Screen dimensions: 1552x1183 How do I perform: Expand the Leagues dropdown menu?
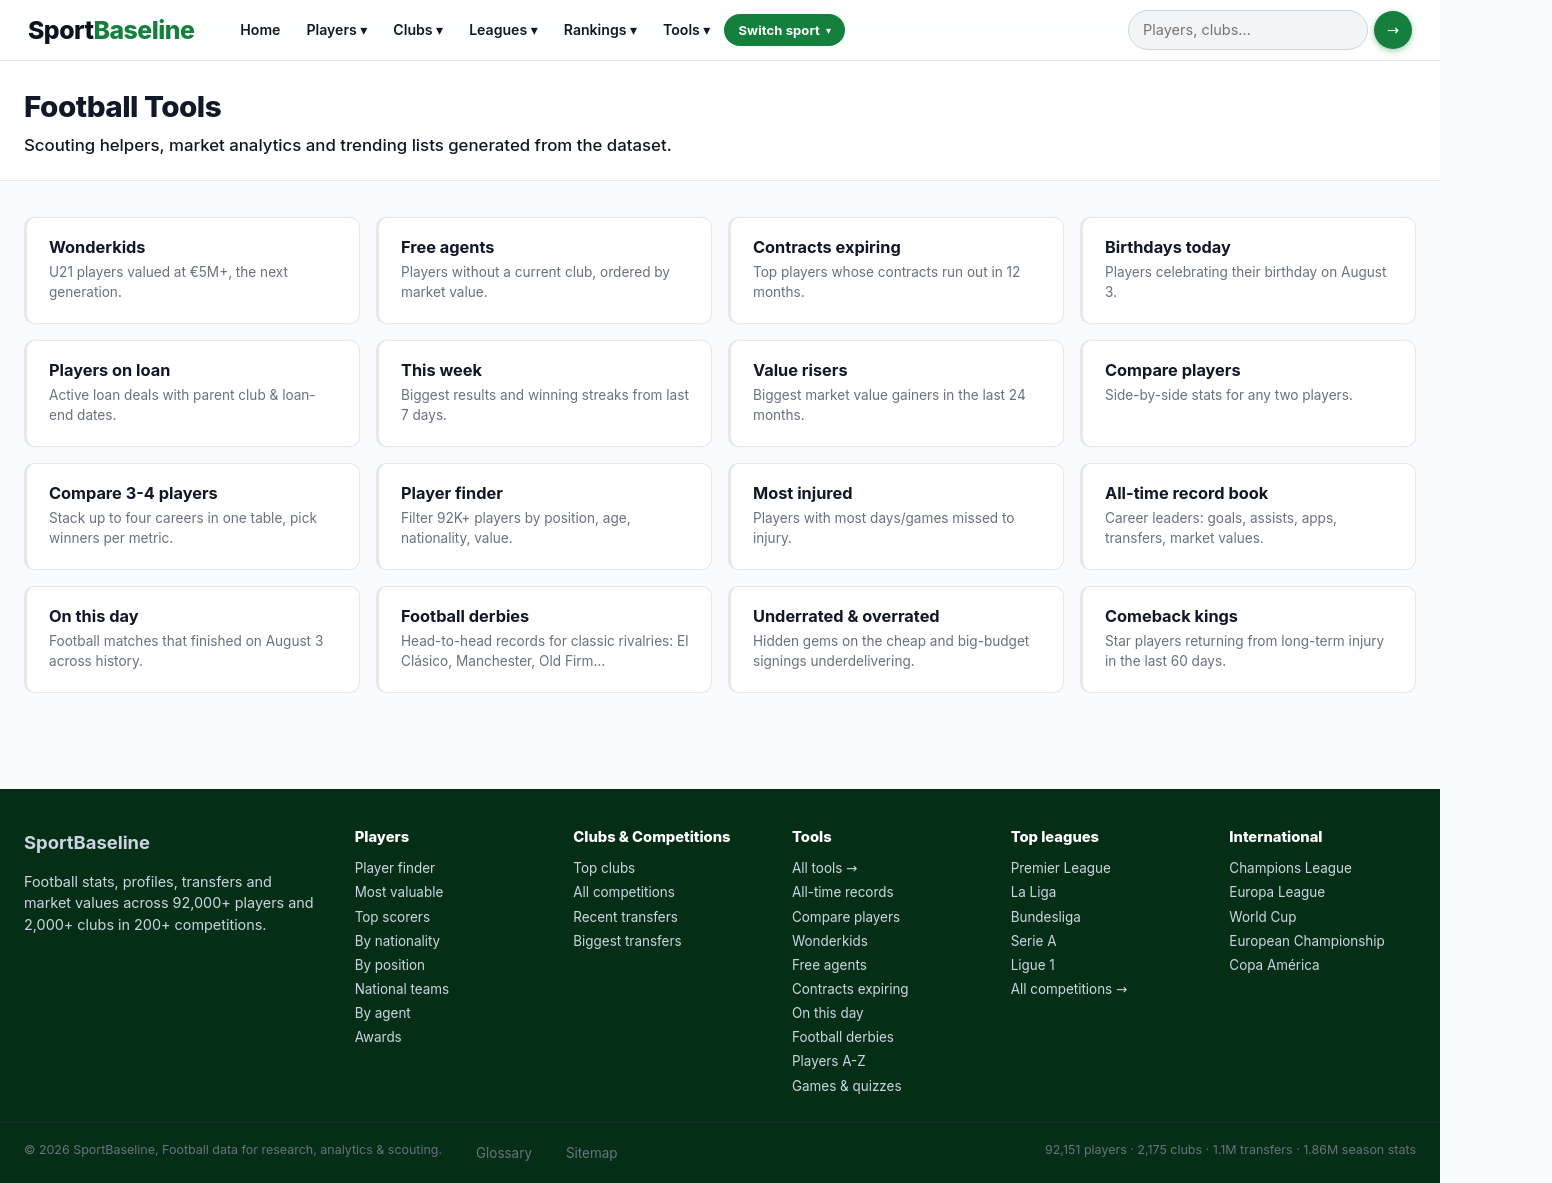point(503,30)
